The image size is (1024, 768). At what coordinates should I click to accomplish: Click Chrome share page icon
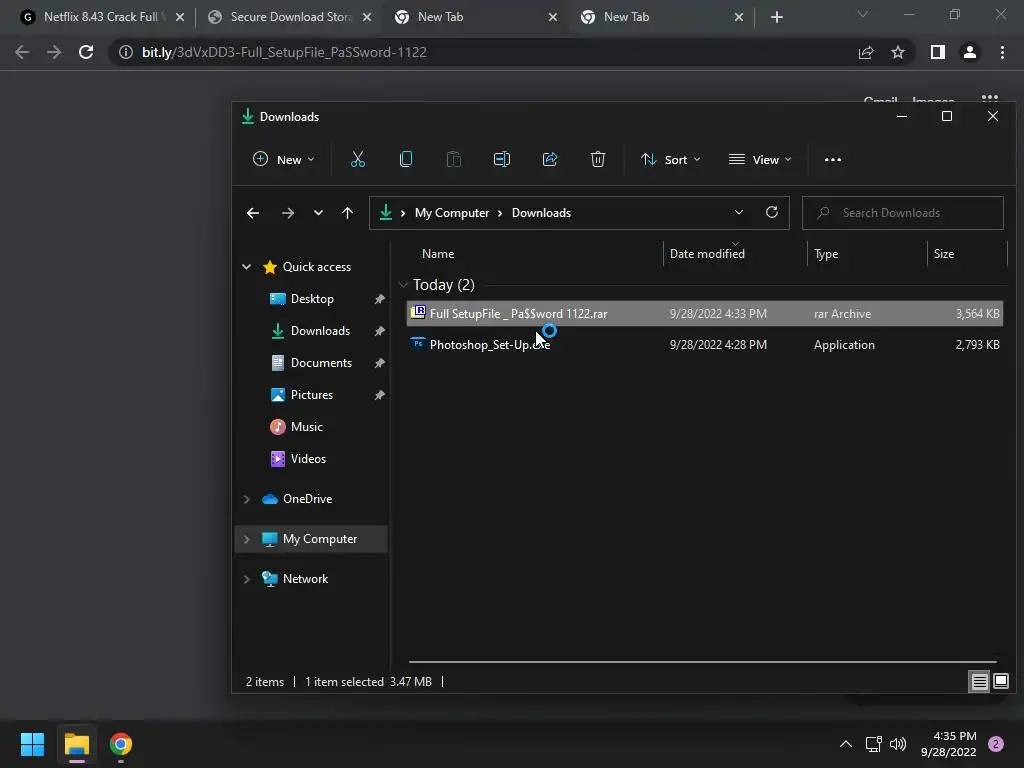coord(866,52)
